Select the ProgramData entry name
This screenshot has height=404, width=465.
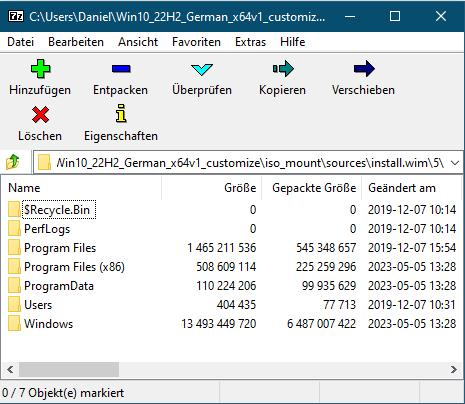59,286
